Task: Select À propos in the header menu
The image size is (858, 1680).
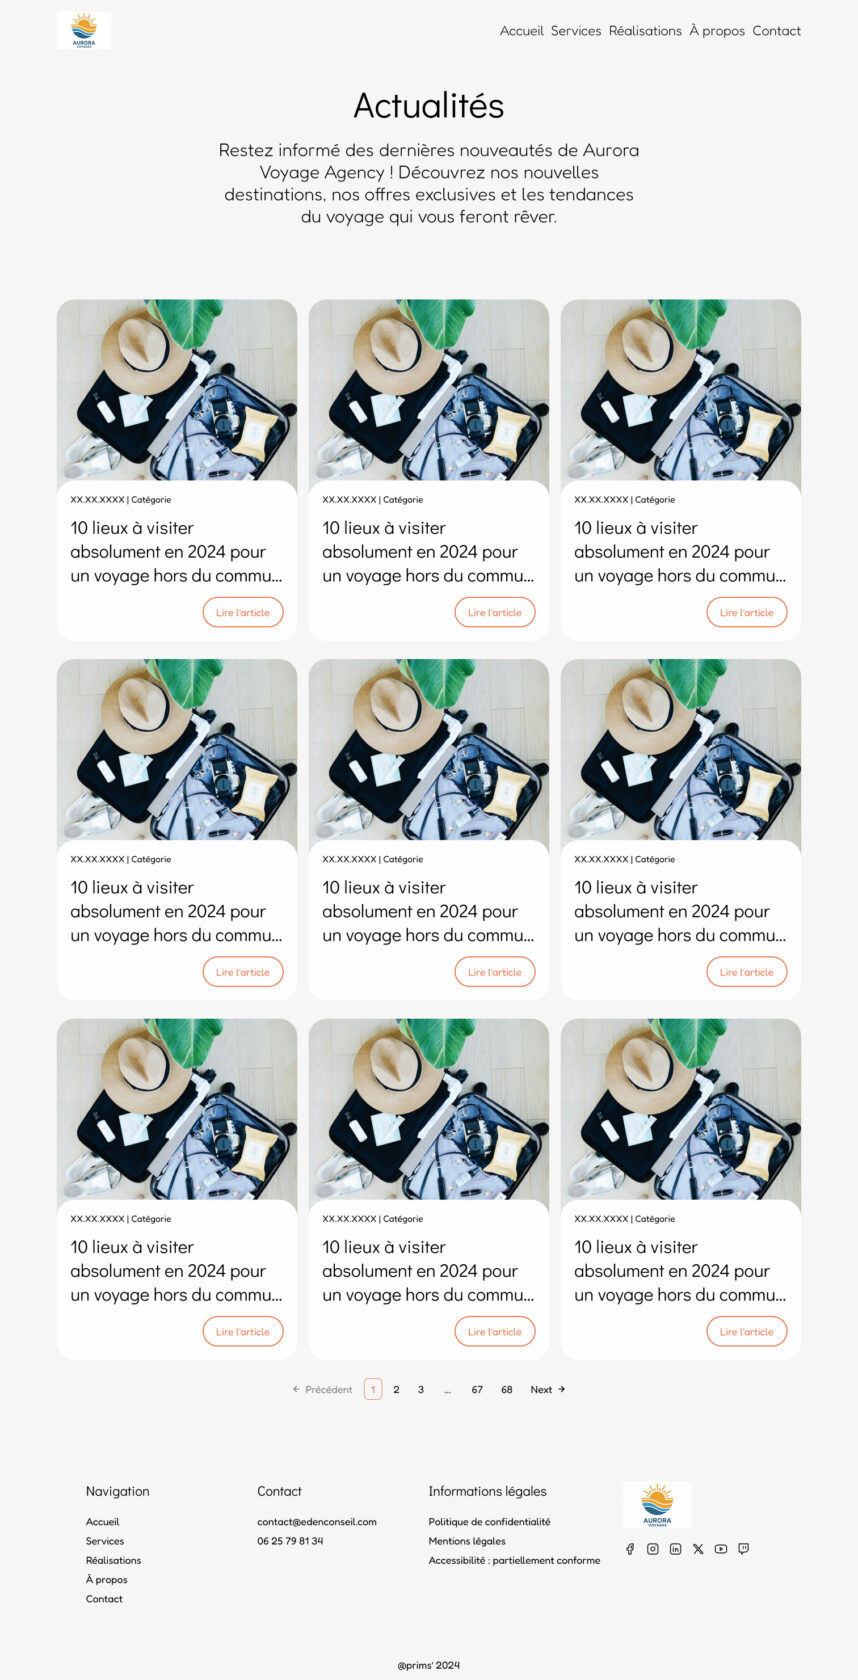Action: pyautogui.click(x=717, y=31)
